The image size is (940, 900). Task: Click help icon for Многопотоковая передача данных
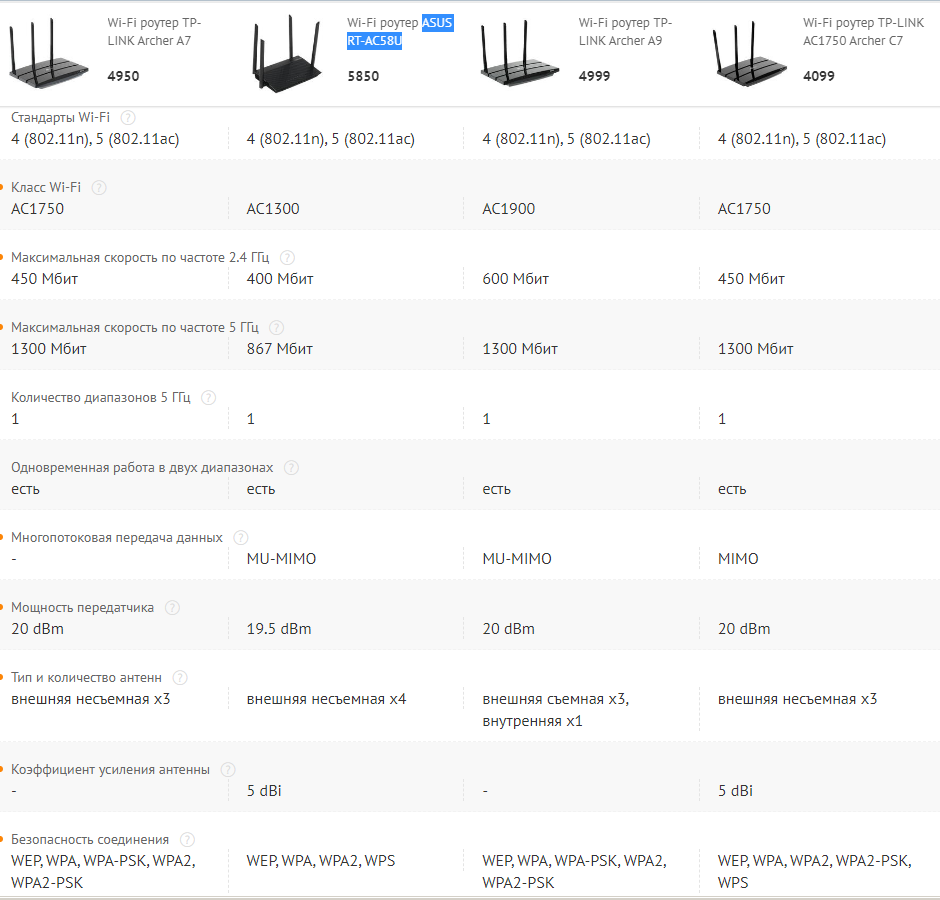[x=240, y=537]
